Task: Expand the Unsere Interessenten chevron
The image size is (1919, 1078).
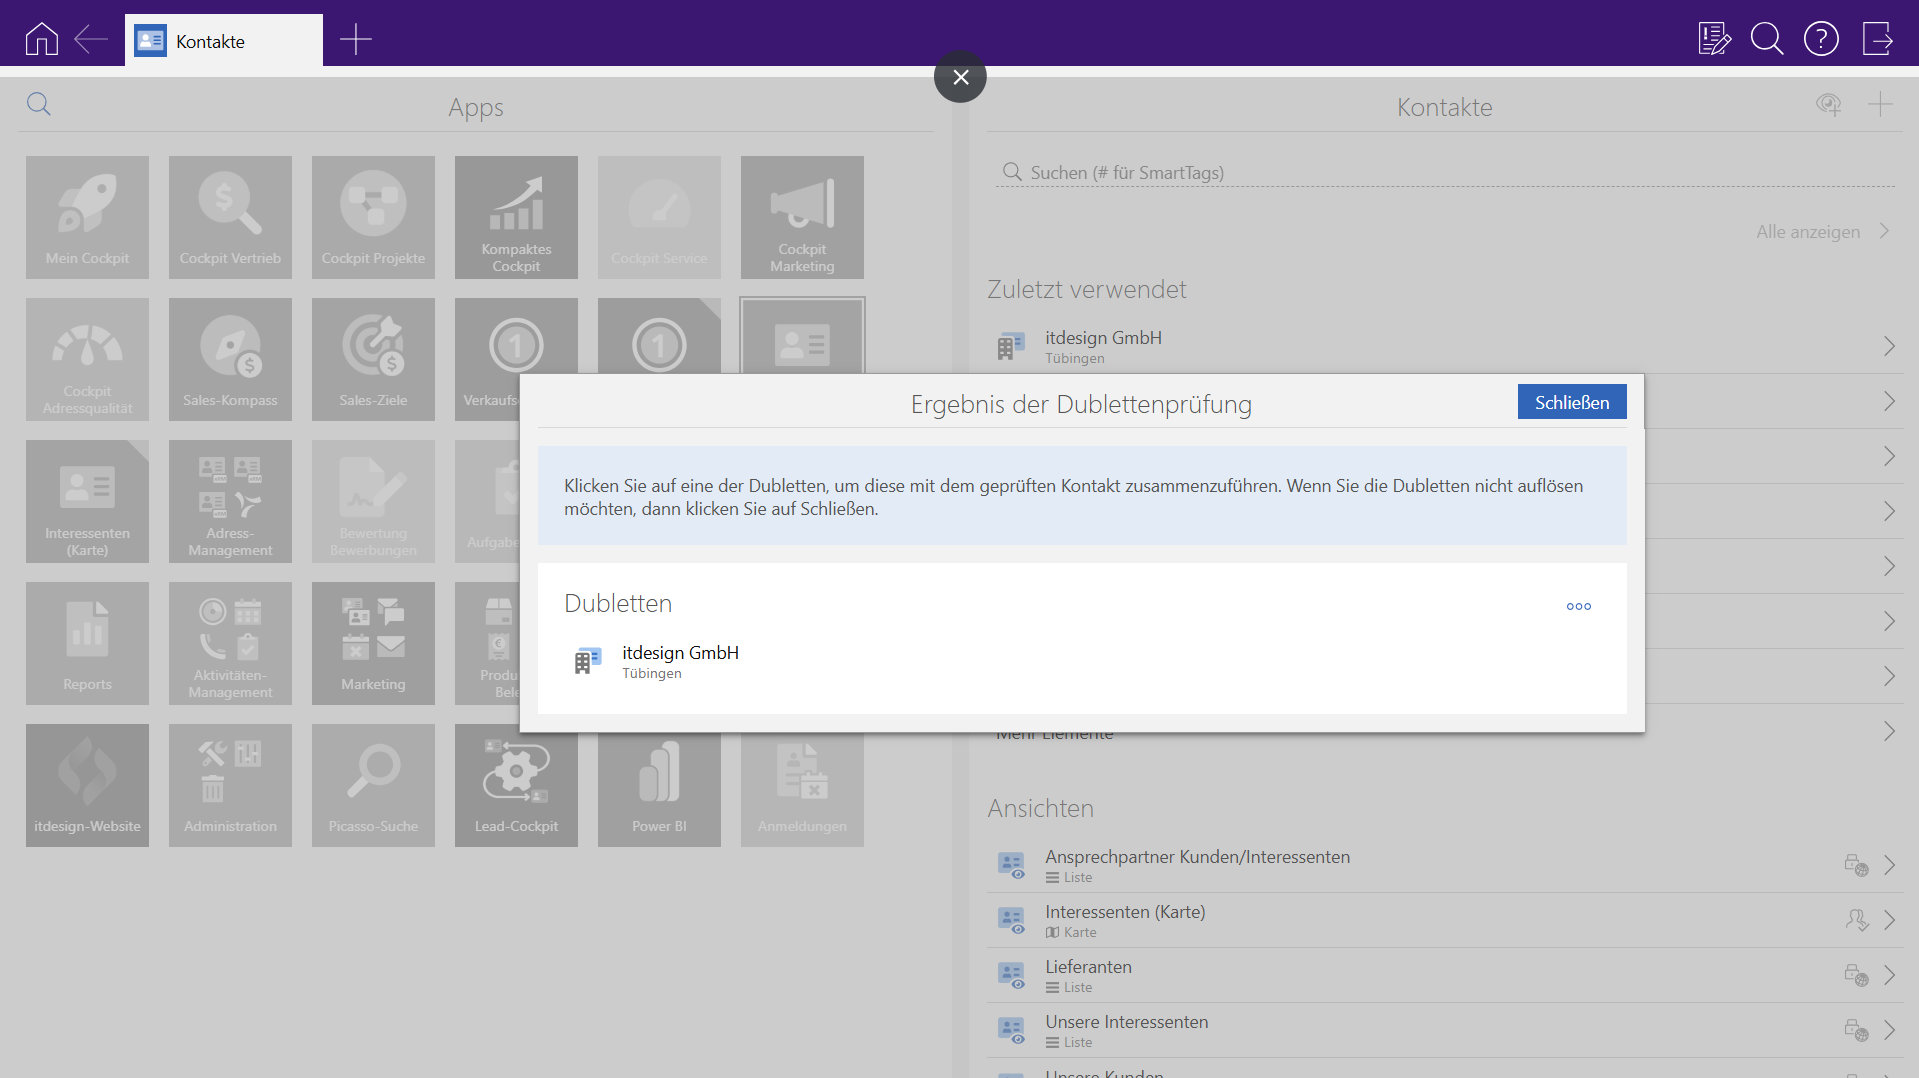Action: pos(1889,1030)
